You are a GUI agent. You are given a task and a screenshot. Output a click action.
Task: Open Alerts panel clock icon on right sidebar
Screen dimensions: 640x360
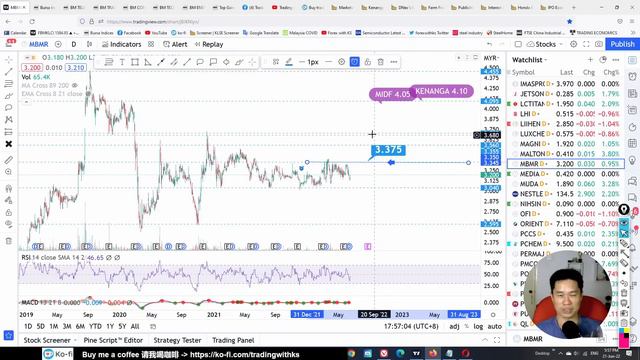coord(632,77)
